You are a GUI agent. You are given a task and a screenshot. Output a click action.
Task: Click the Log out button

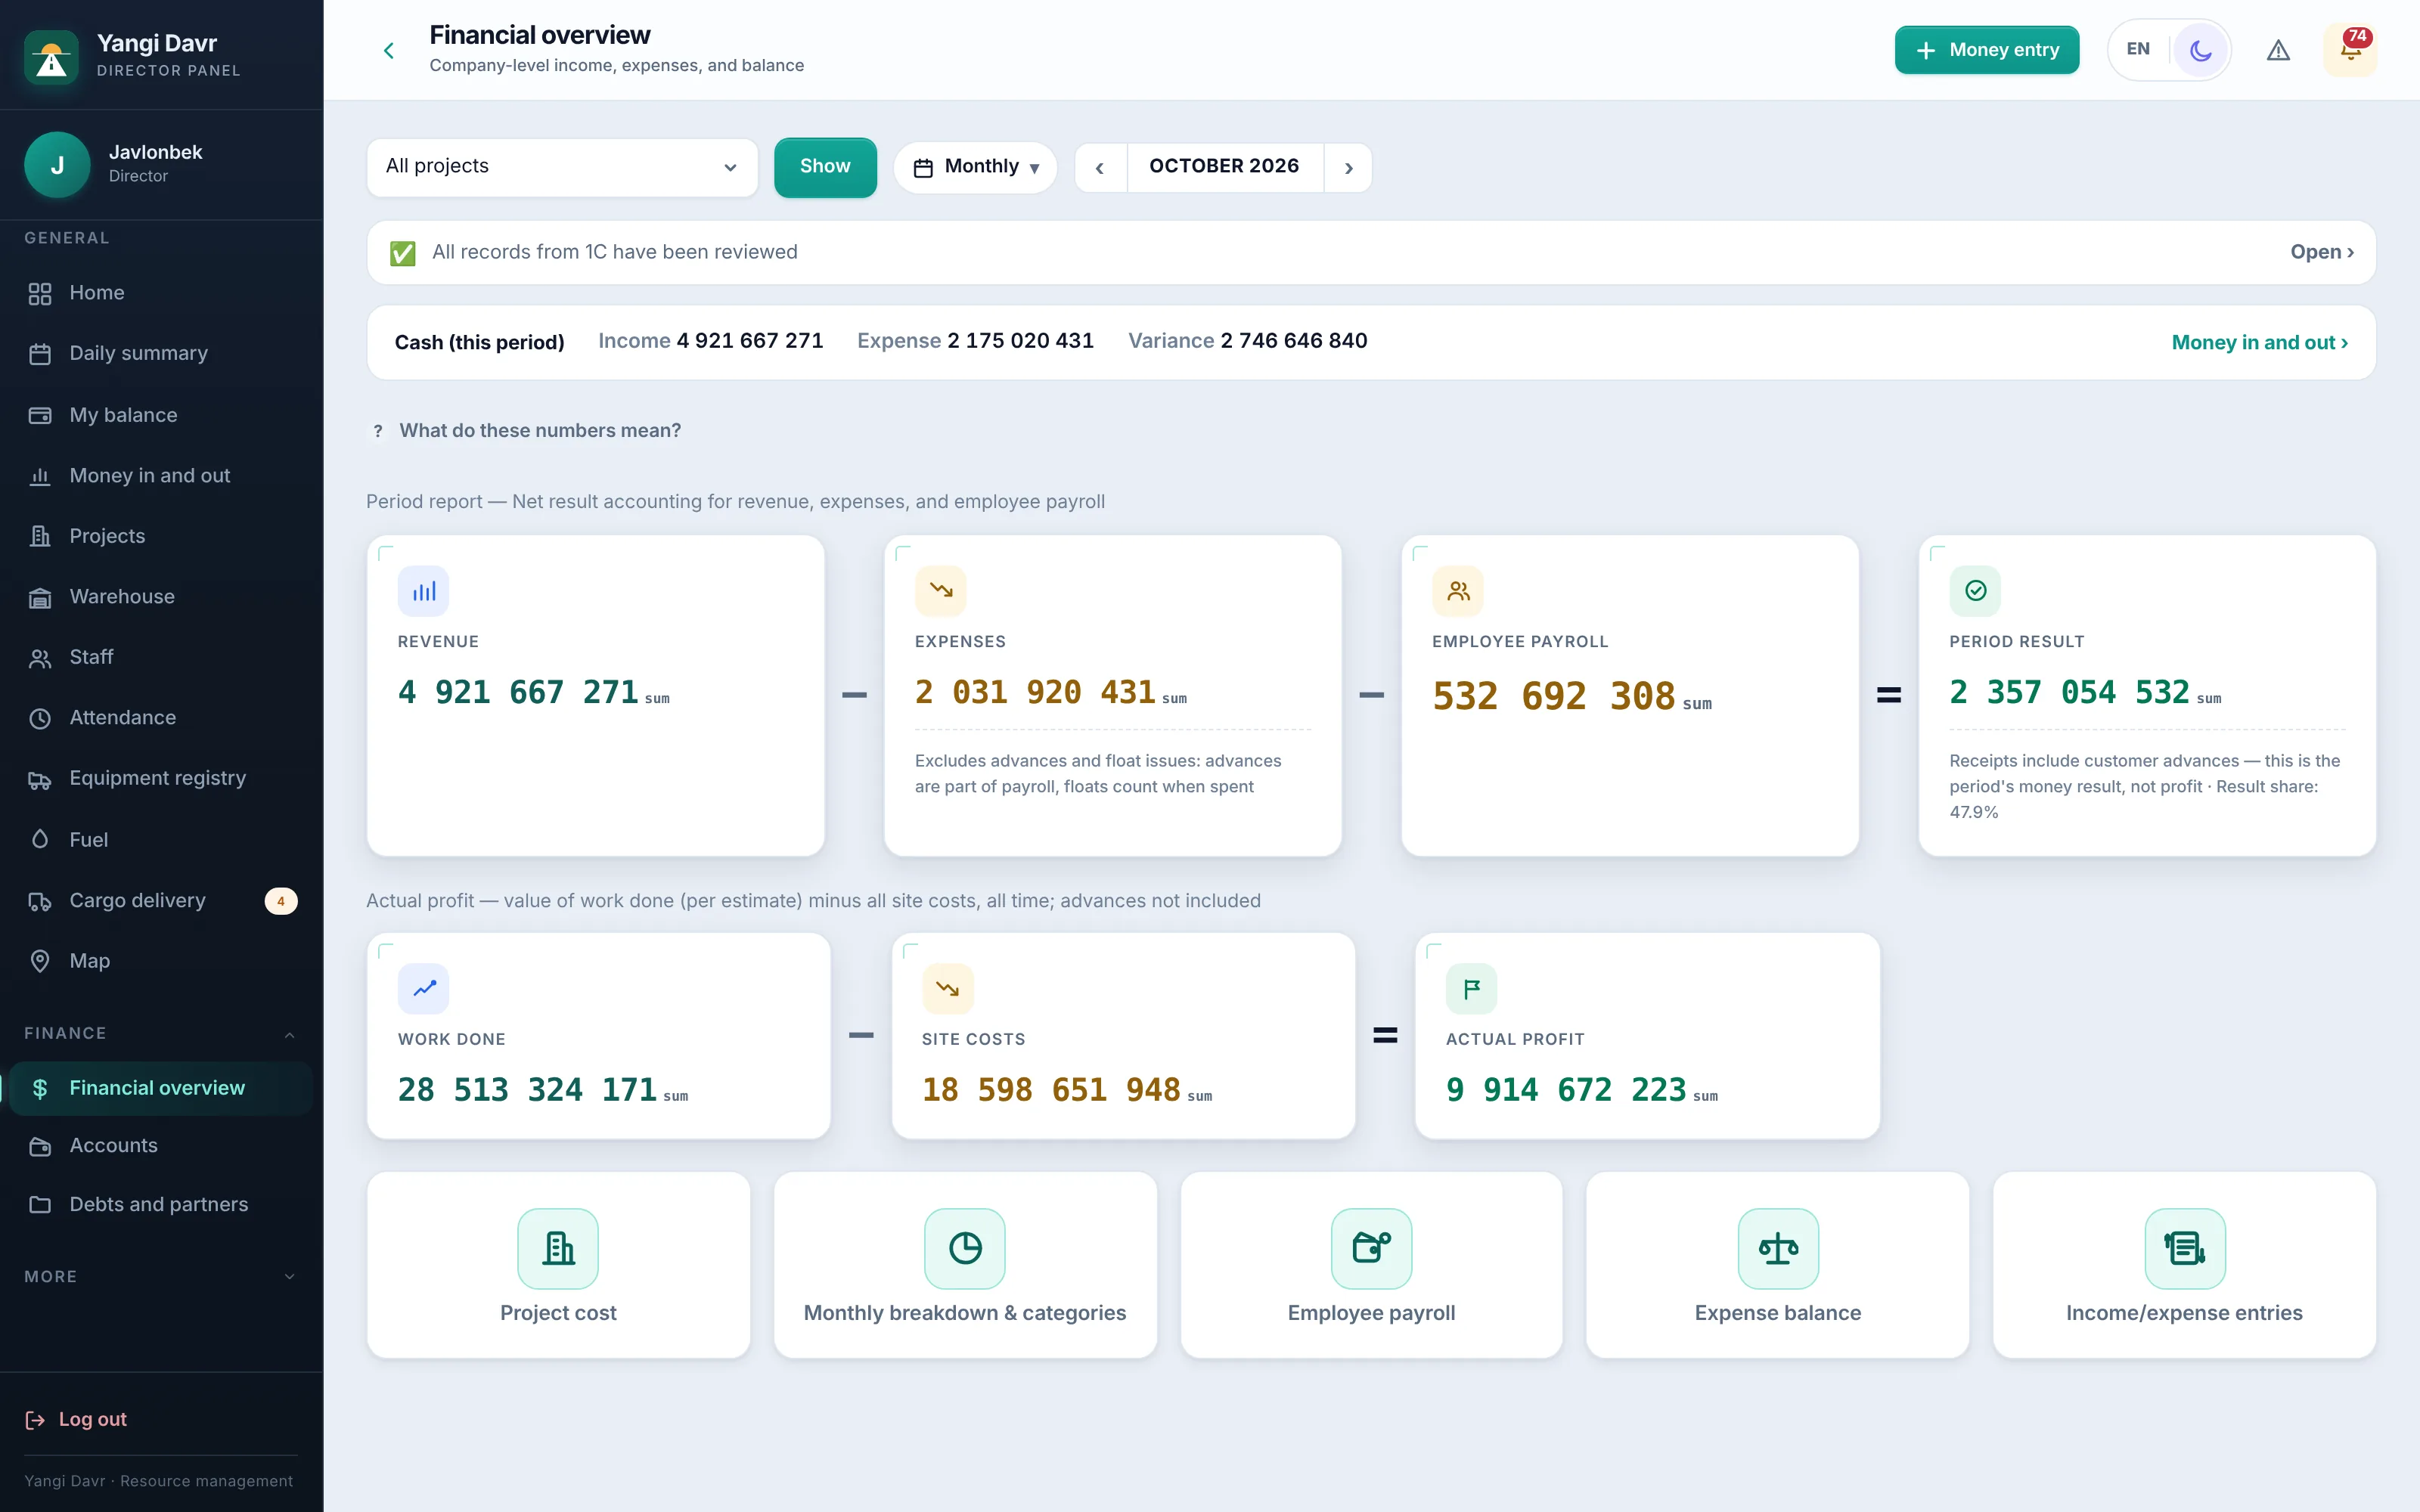pyautogui.click(x=77, y=1419)
